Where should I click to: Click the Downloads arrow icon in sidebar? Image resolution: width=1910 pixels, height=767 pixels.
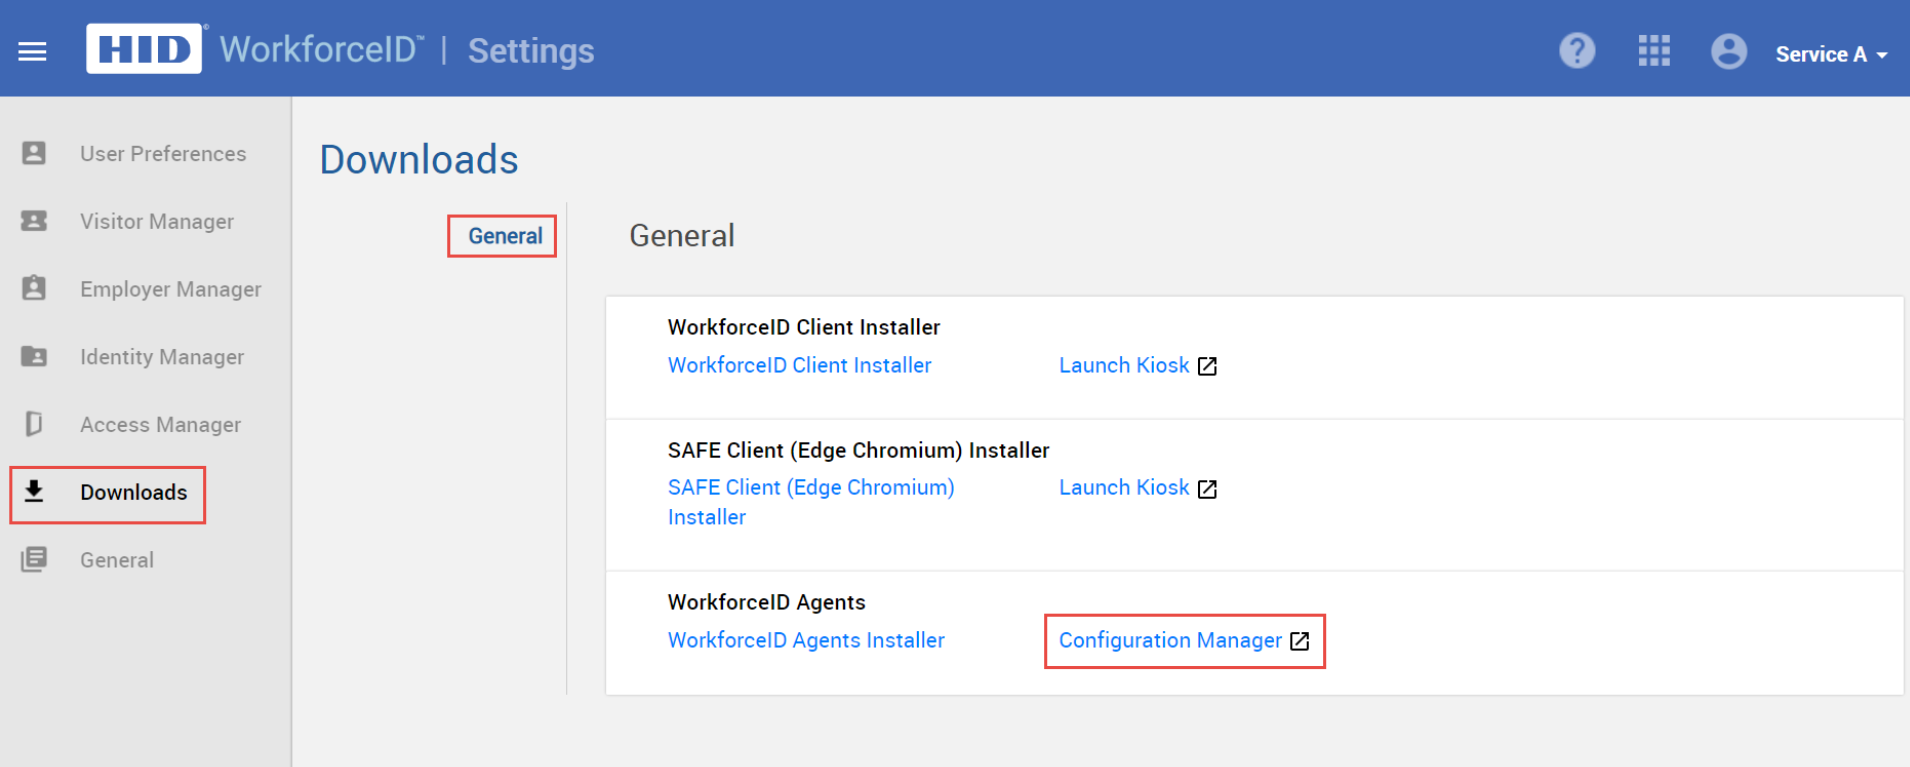point(34,491)
